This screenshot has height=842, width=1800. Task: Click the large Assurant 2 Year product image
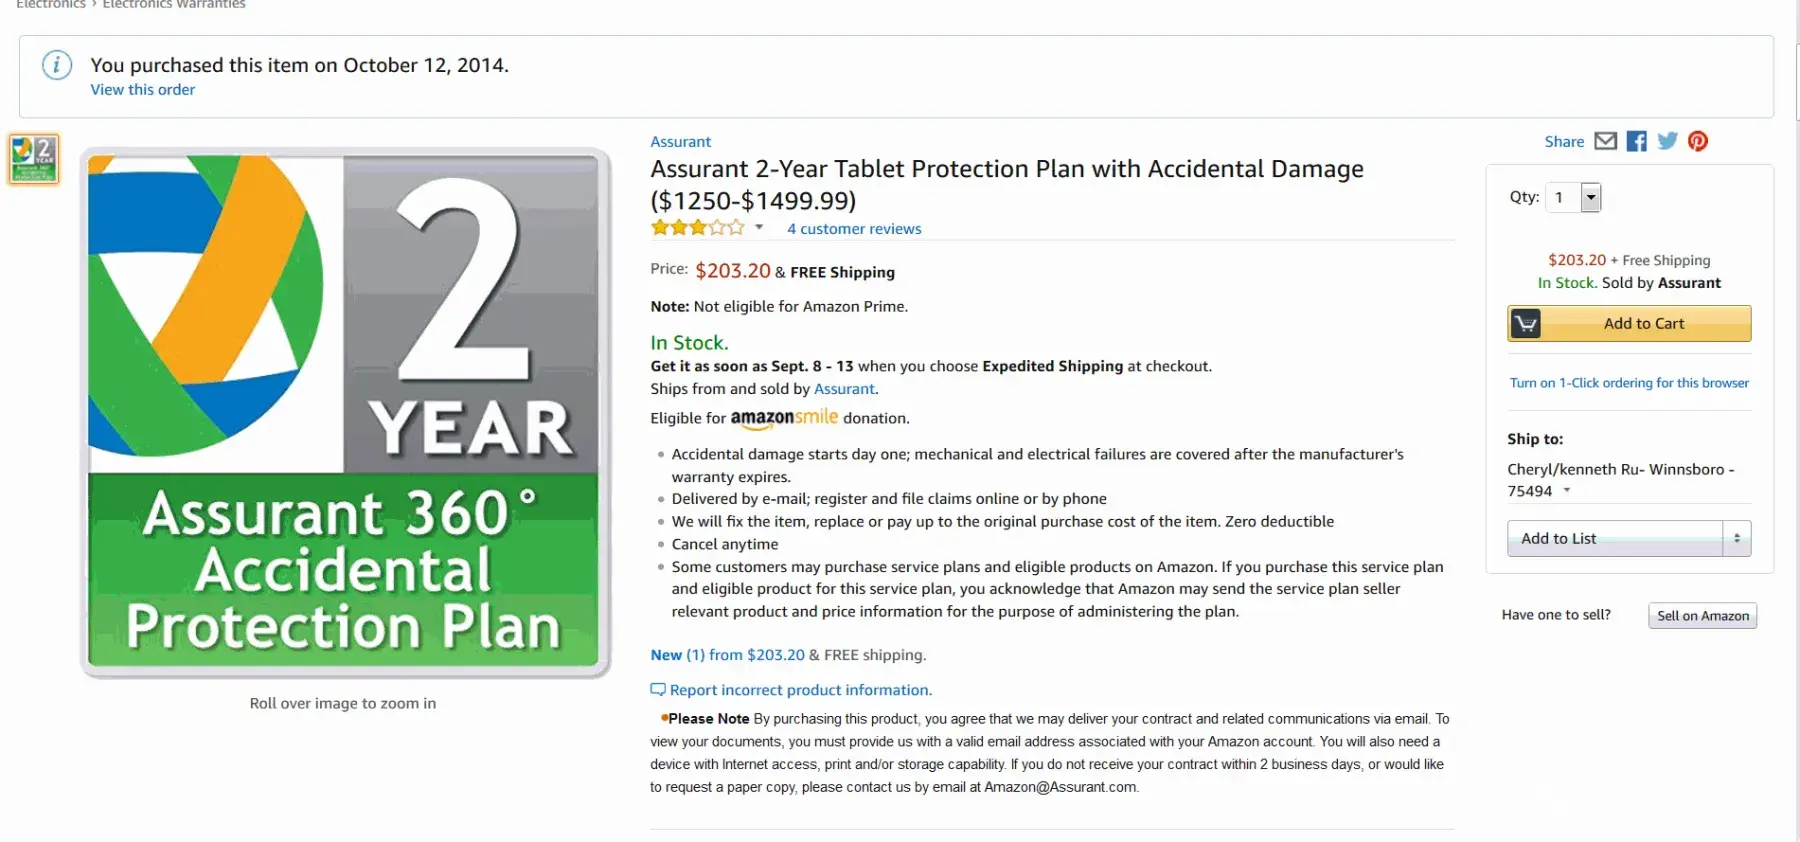(344, 412)
